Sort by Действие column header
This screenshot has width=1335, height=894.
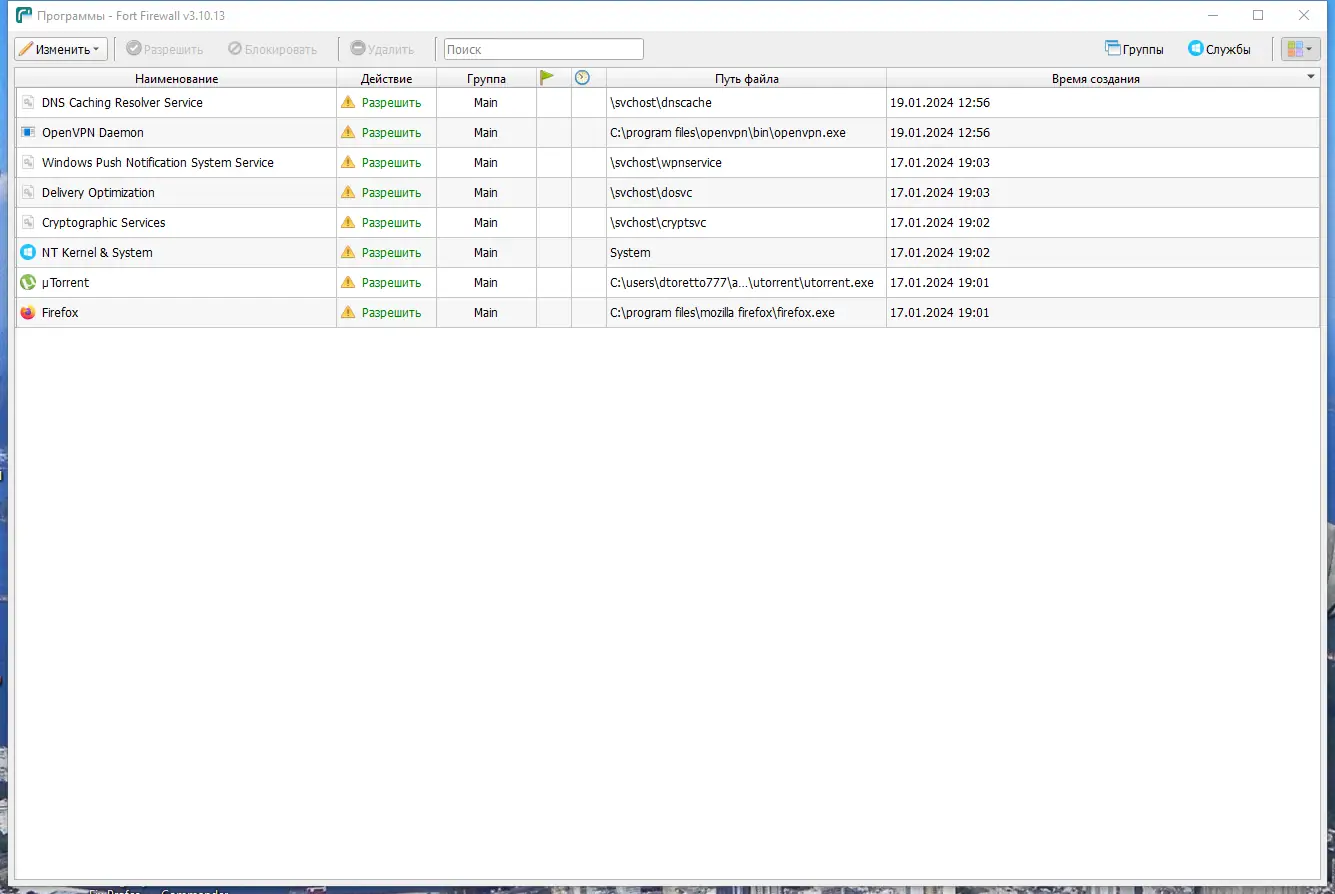[x=387, y=78]
